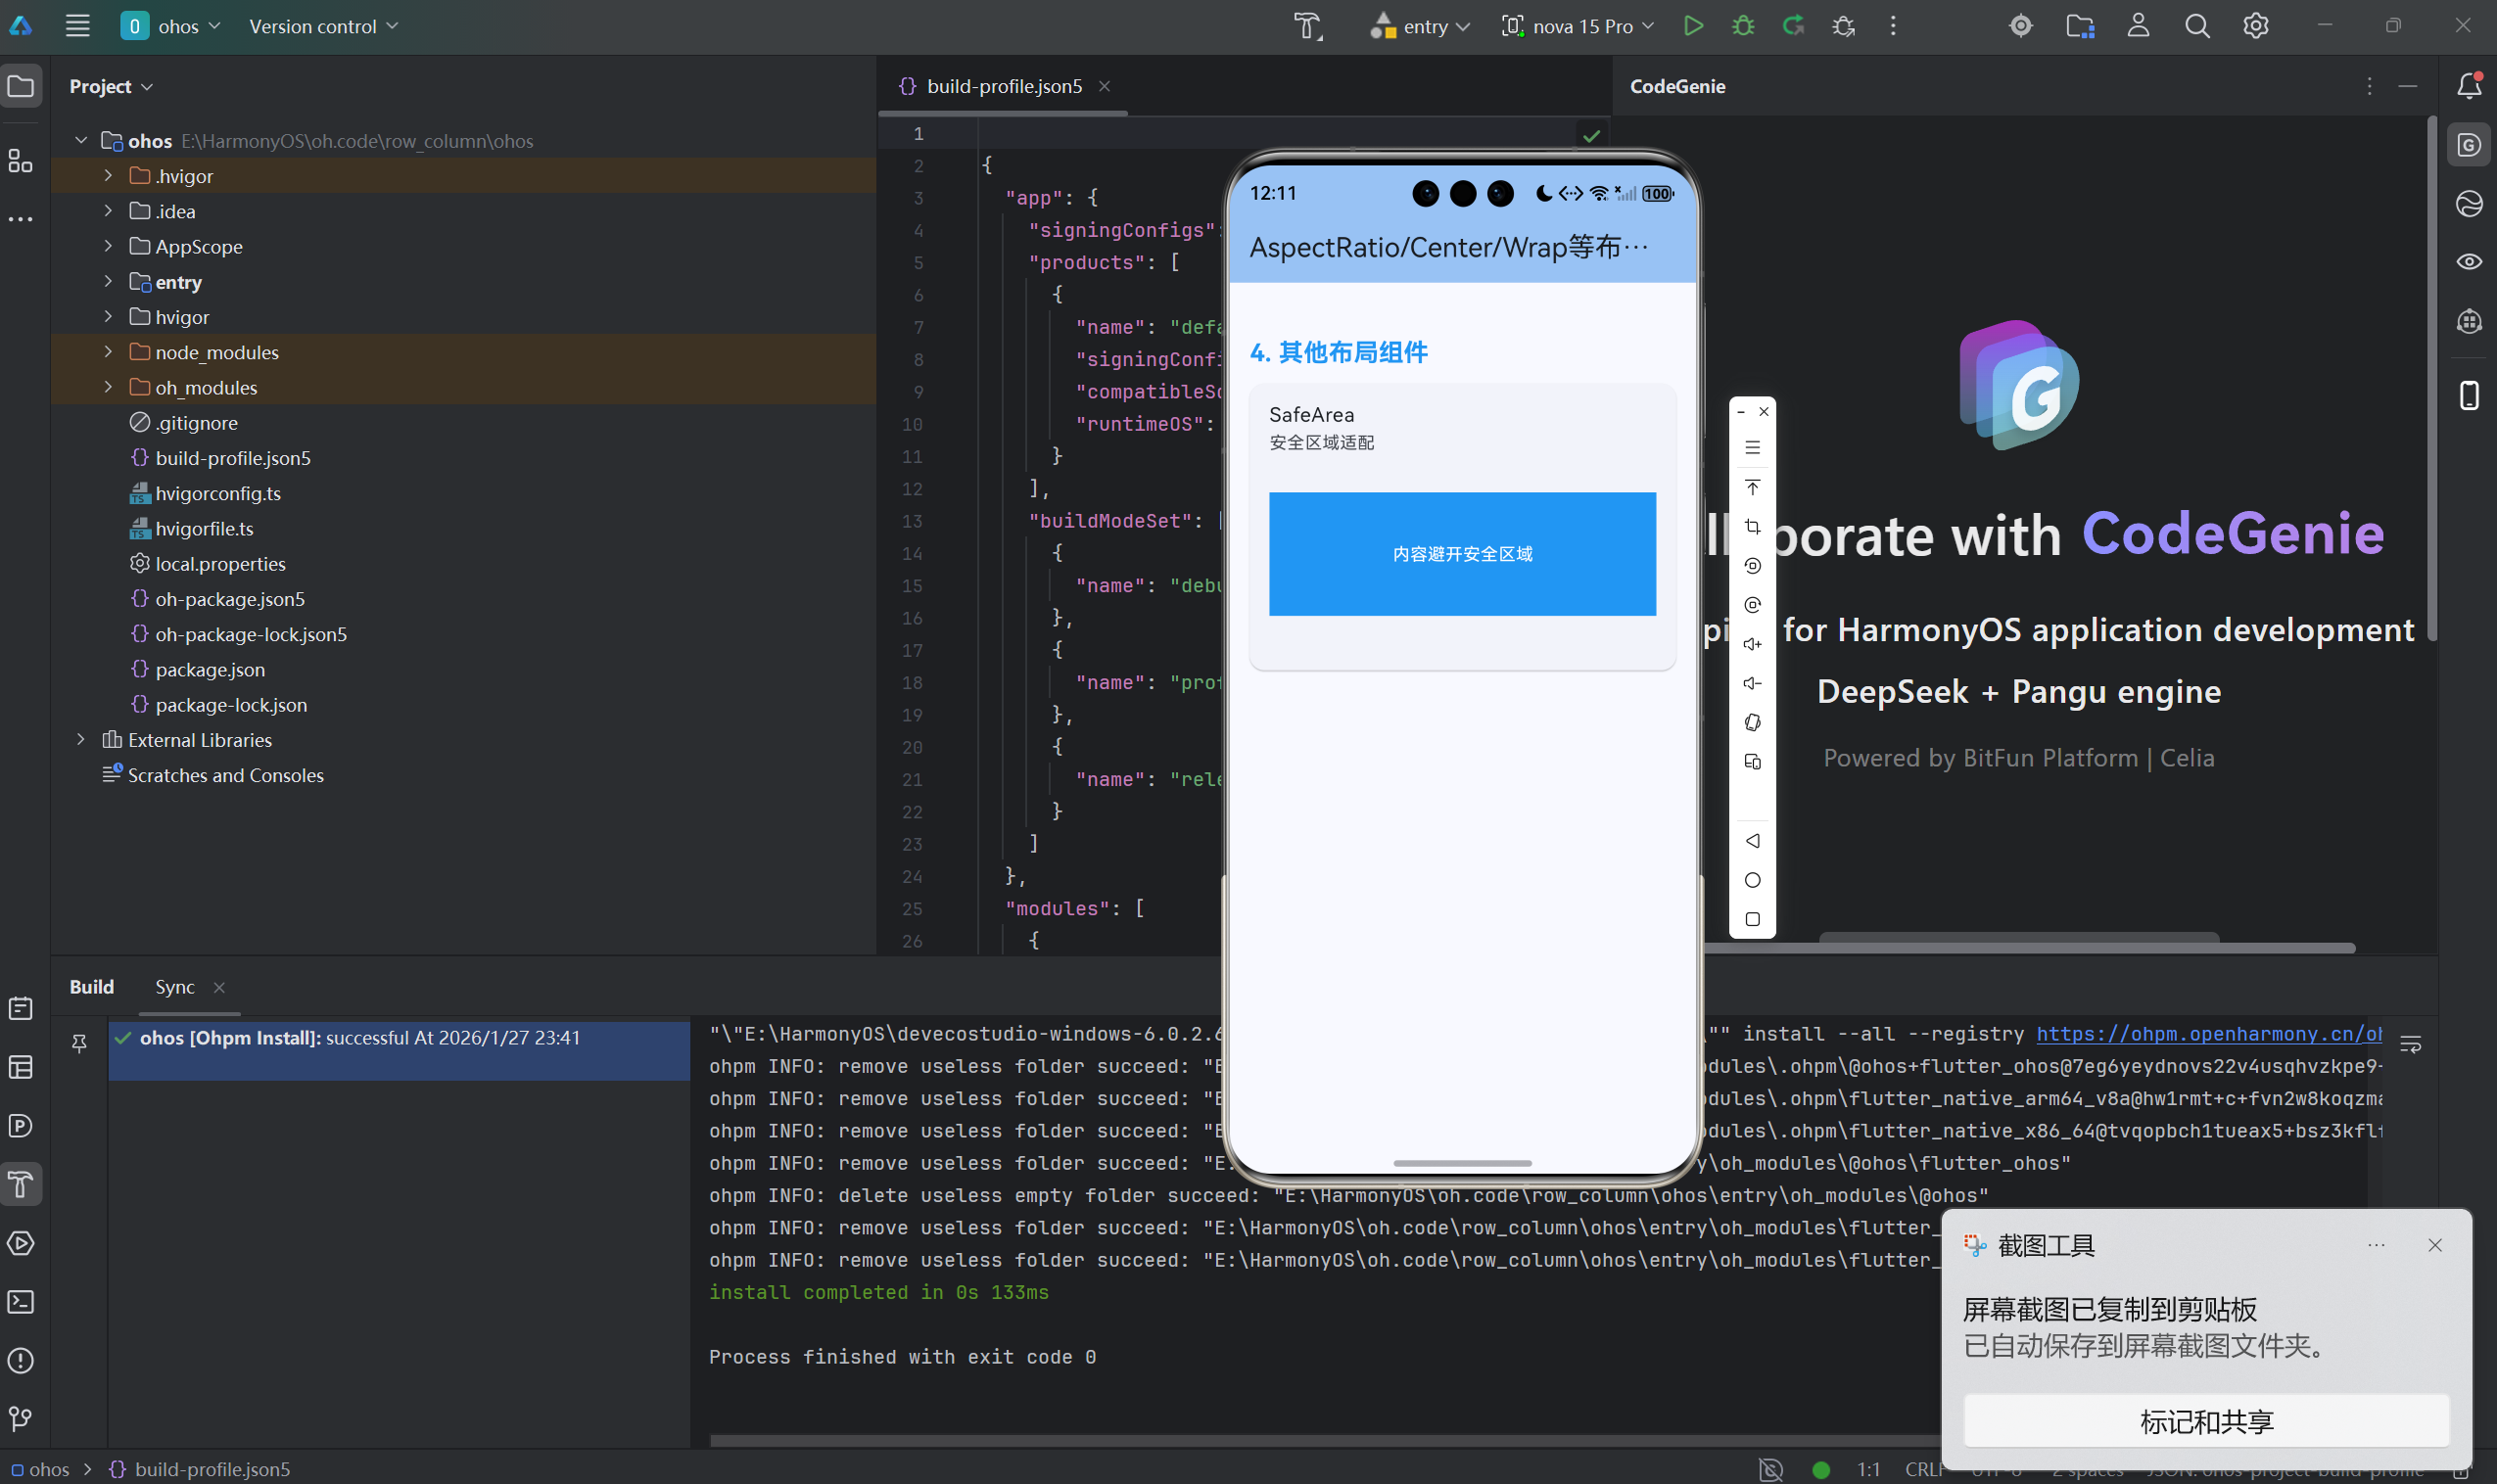Click the Debug bug icon in toolbar
The image size is (2497, 1484).
click(x=1743, y=26)
